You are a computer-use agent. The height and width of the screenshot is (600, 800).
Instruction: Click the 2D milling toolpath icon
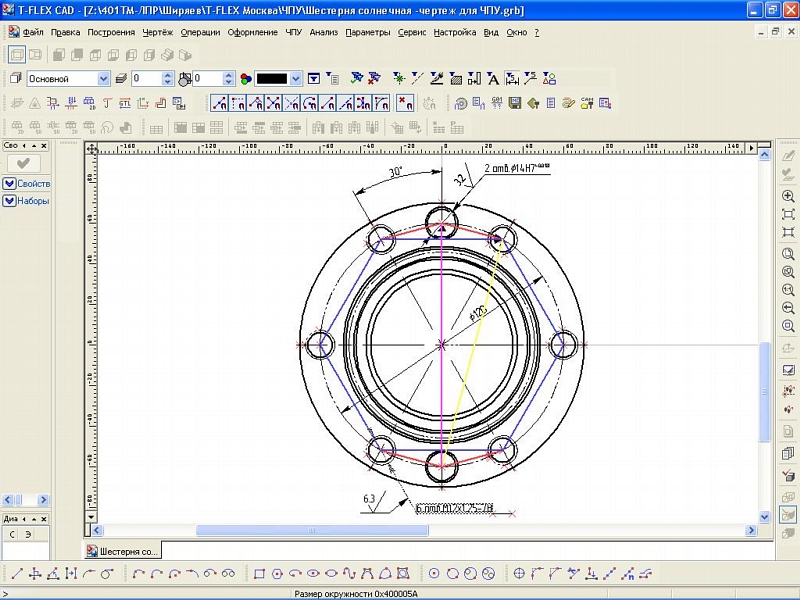tap(89, 104)
